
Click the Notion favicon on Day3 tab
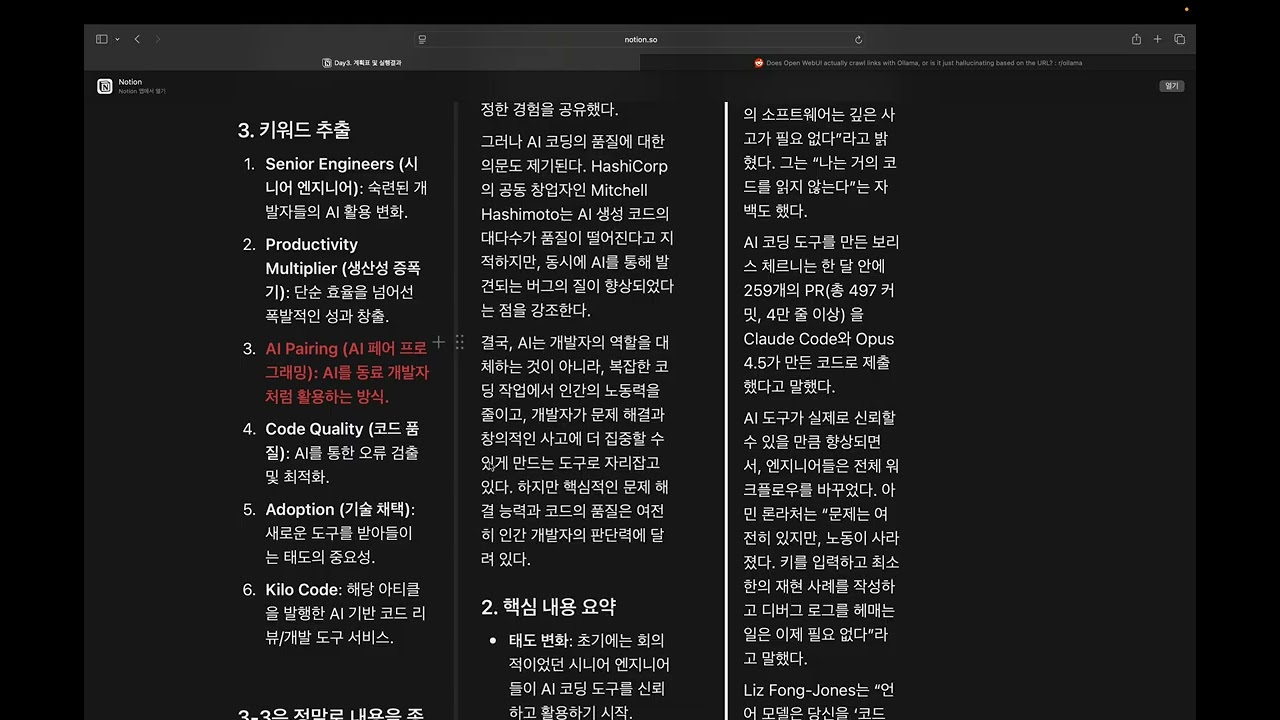pyautogui.click(x=327, y=62)
